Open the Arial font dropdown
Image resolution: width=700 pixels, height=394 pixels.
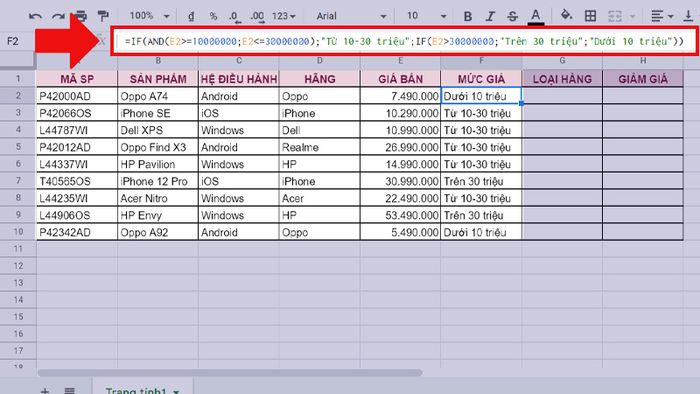click(x=351, y=16)
